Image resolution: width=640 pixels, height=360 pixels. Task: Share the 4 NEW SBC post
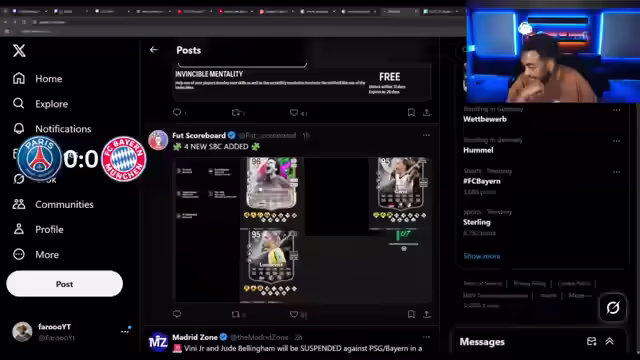[427, 314]
